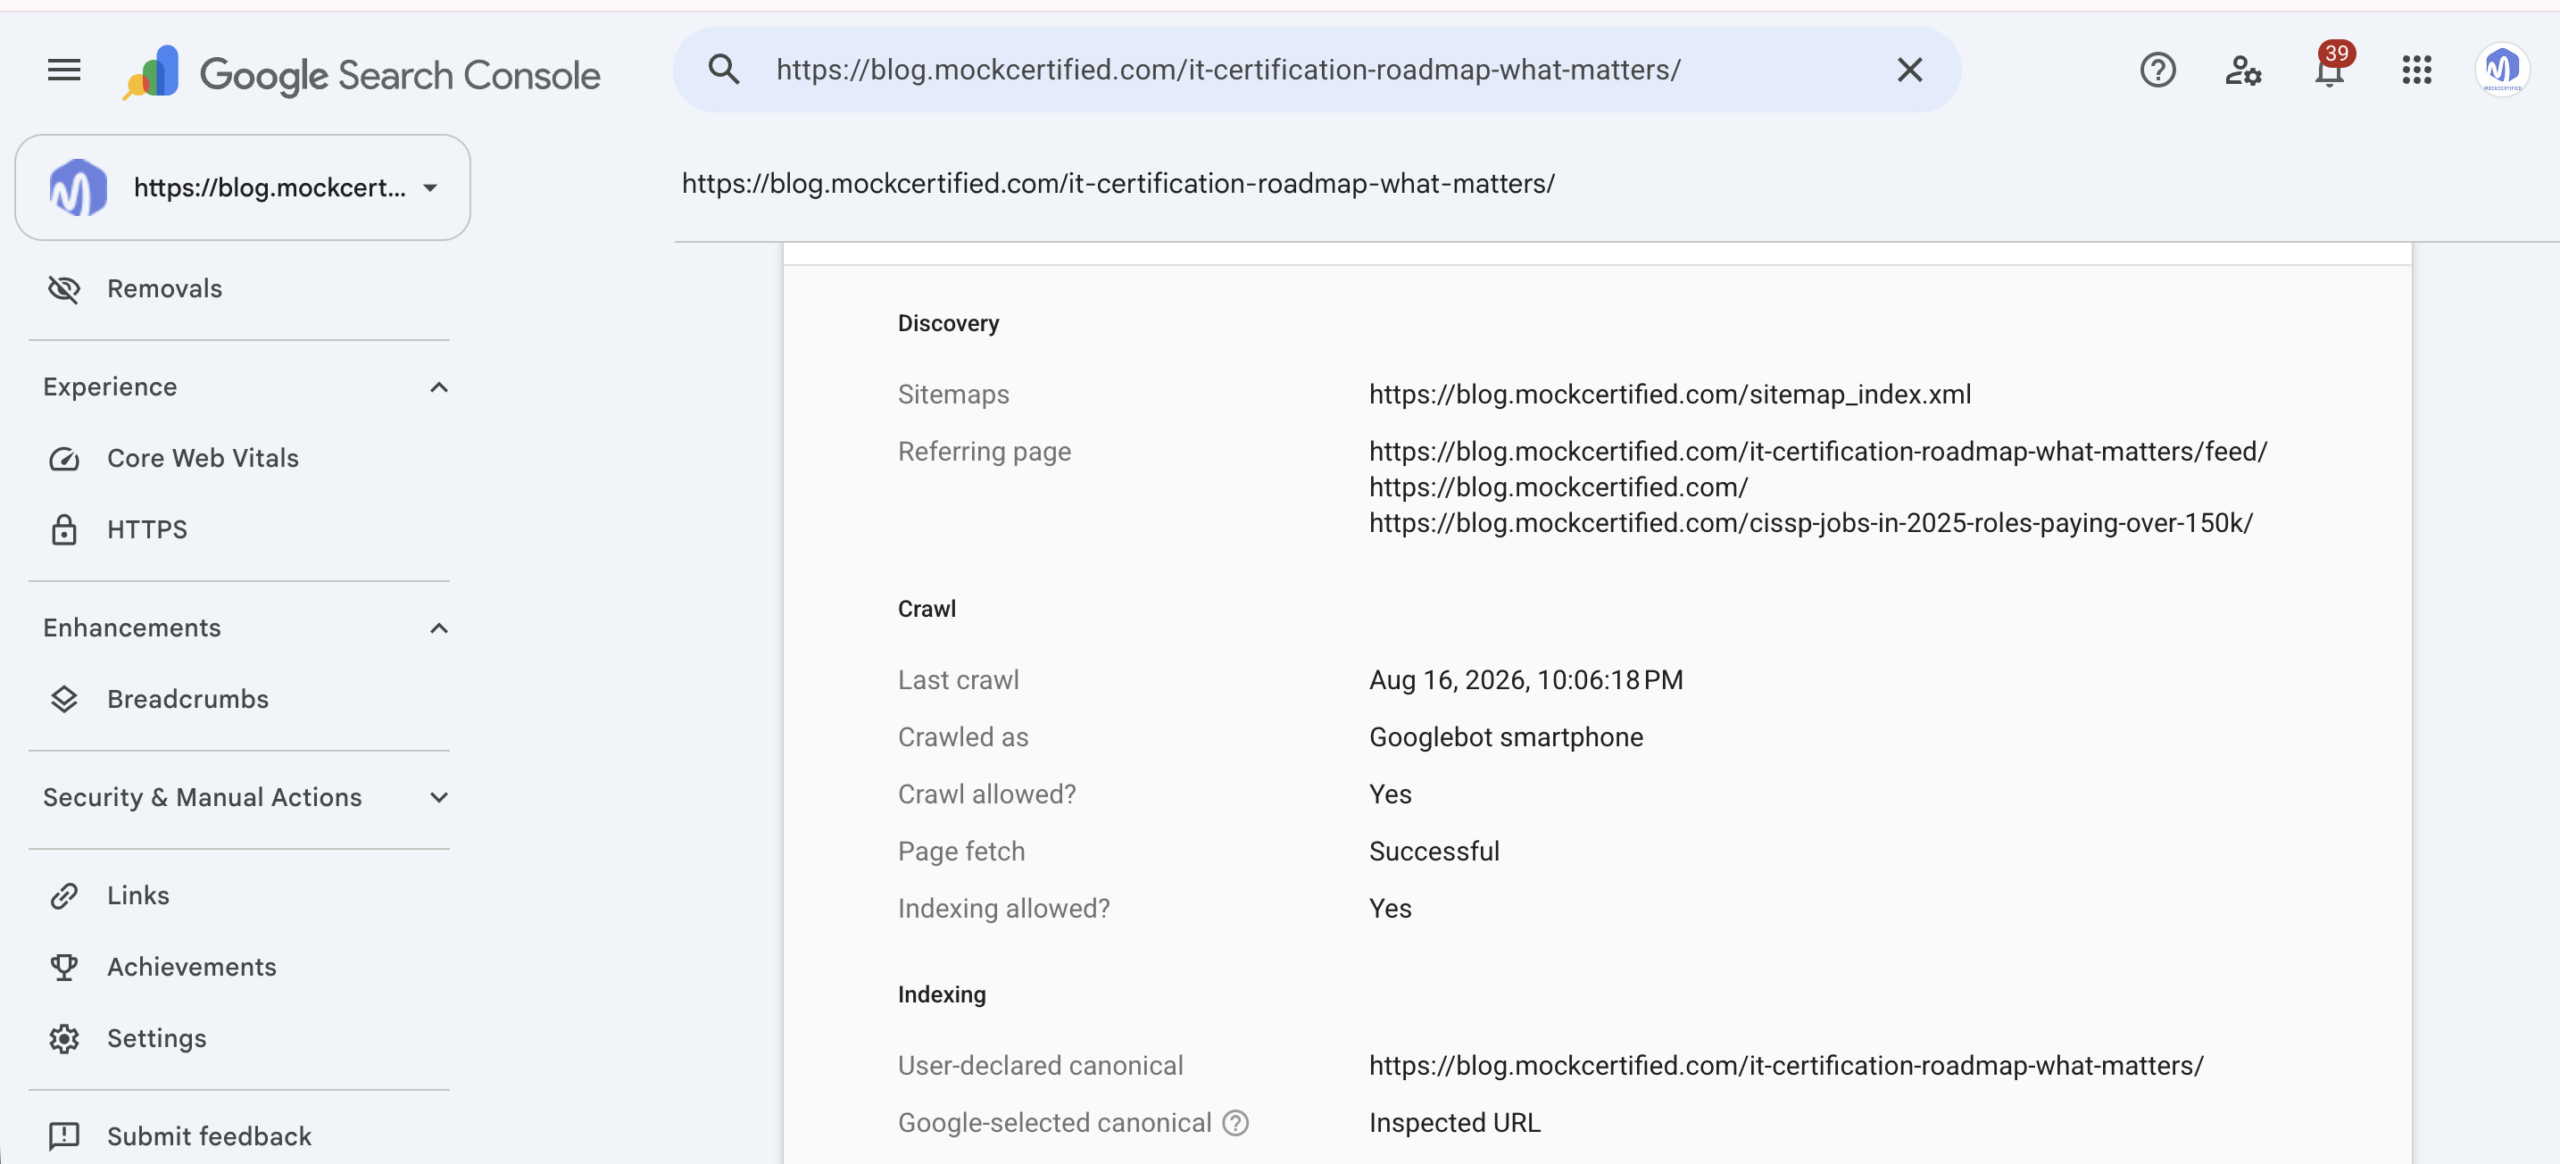Viewport: 2560px width, 1164px height.
Task: Click the Breadcrumbs layers icon
Action: 64,699
